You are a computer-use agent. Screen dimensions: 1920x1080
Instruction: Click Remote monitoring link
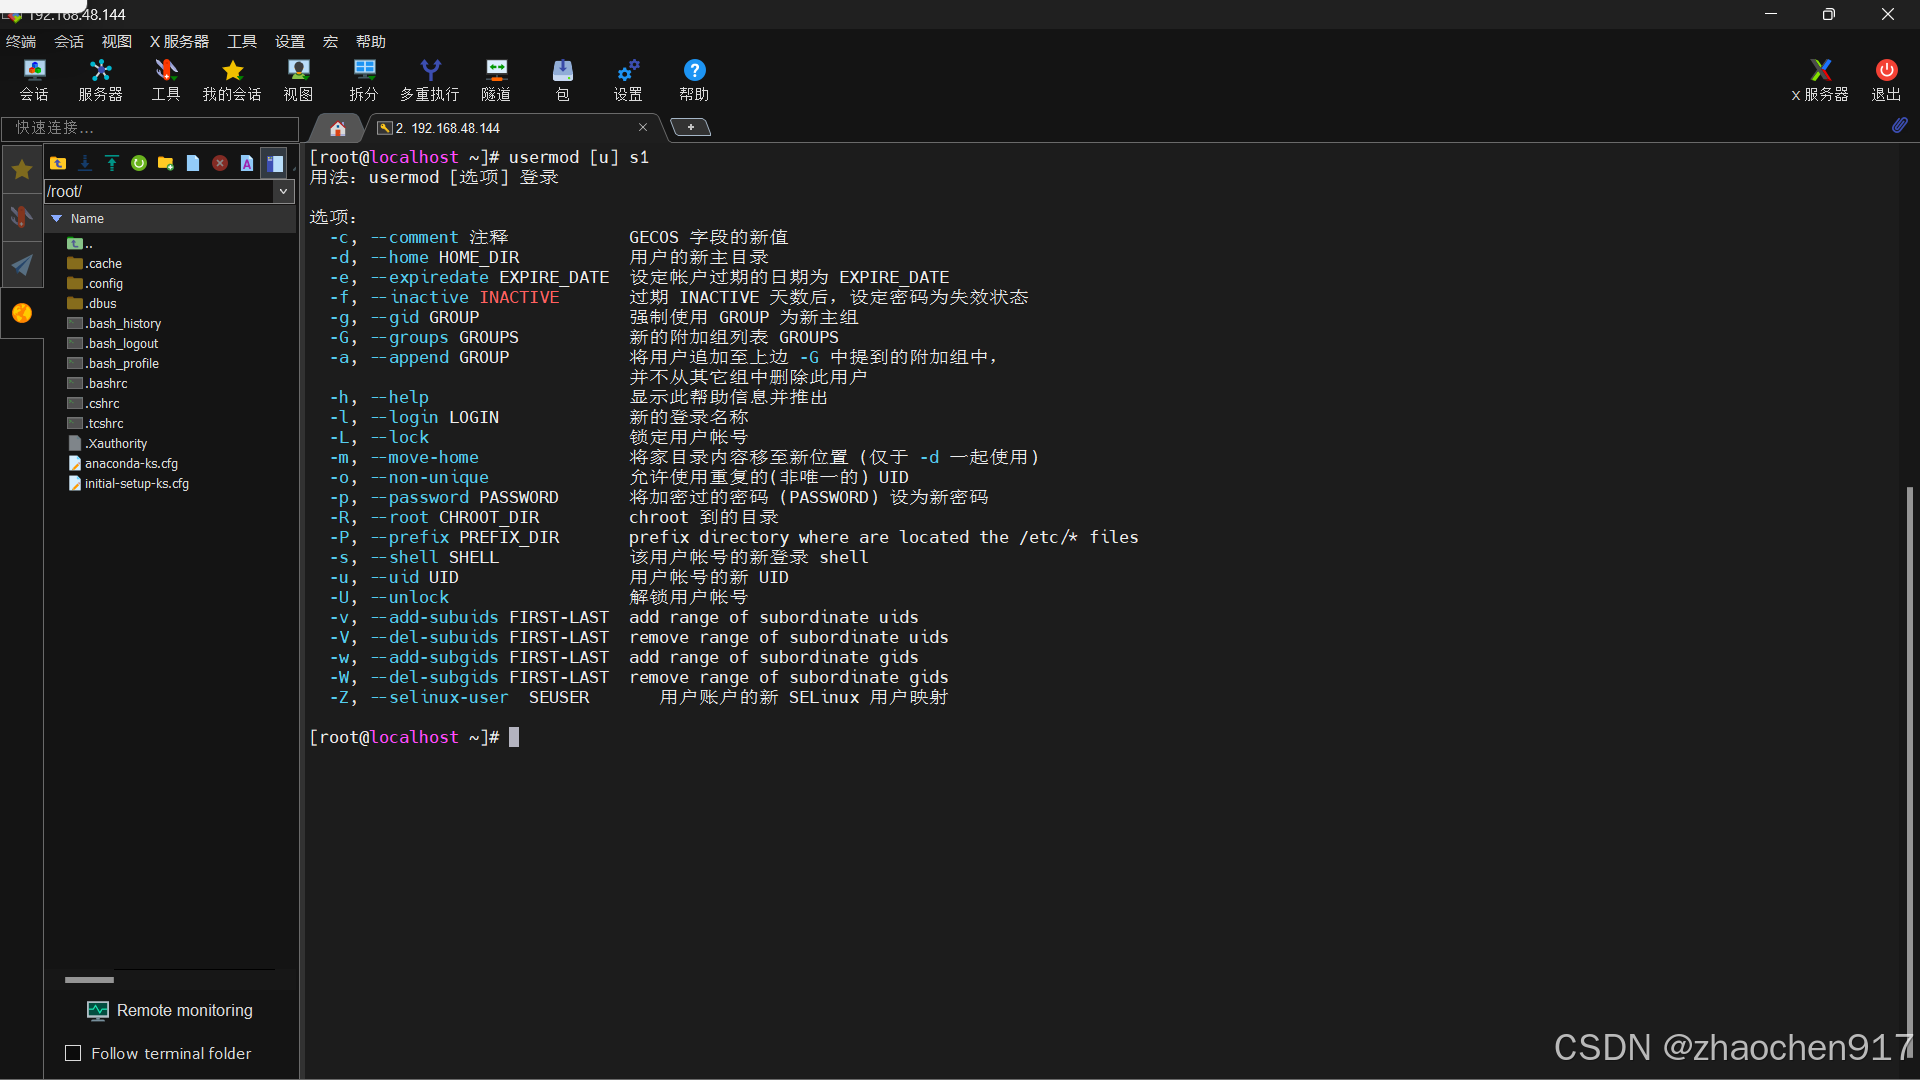[x=184, y=1010]
